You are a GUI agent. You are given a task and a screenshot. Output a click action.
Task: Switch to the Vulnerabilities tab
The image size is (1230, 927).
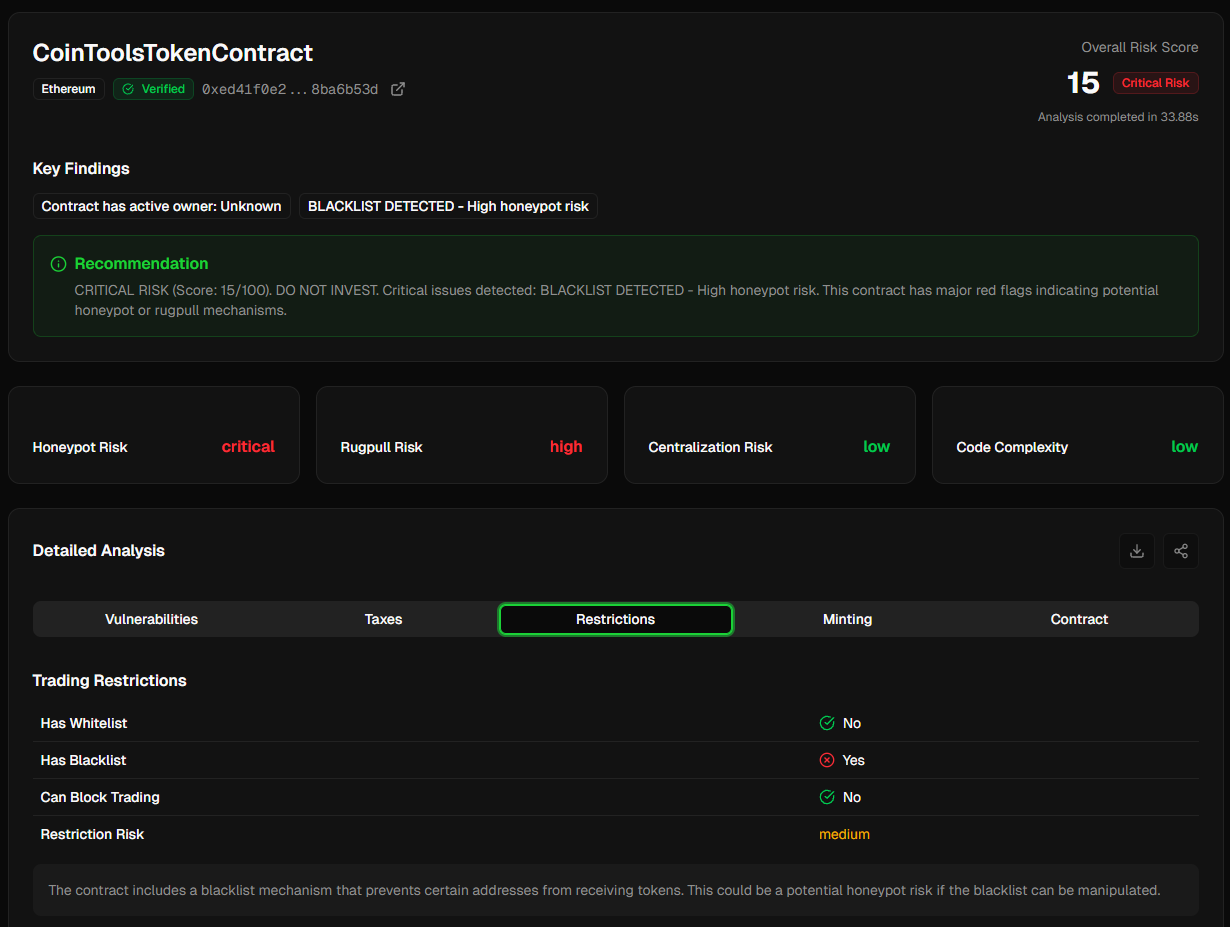(151, 619)
